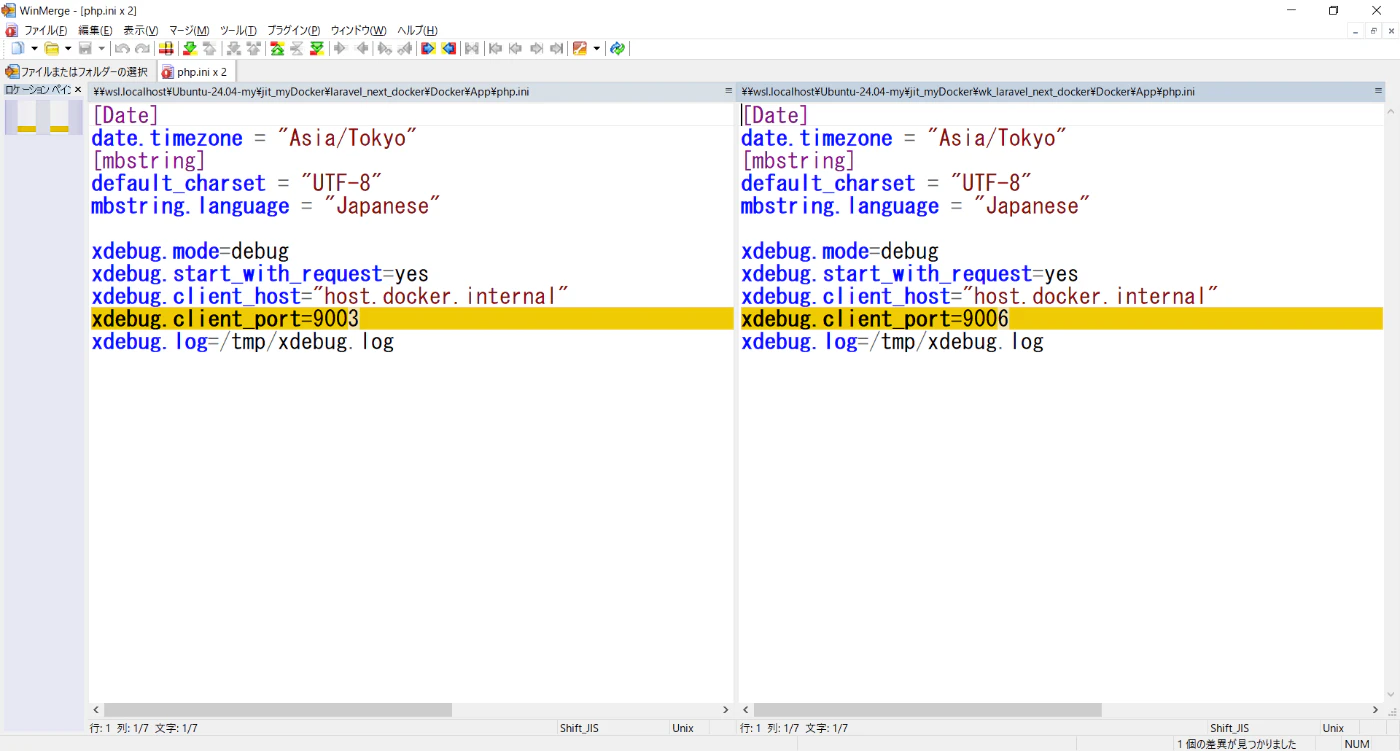Close the location pane with its X
Viewport: 1400px width, 751px height.
tap(78, 90)
